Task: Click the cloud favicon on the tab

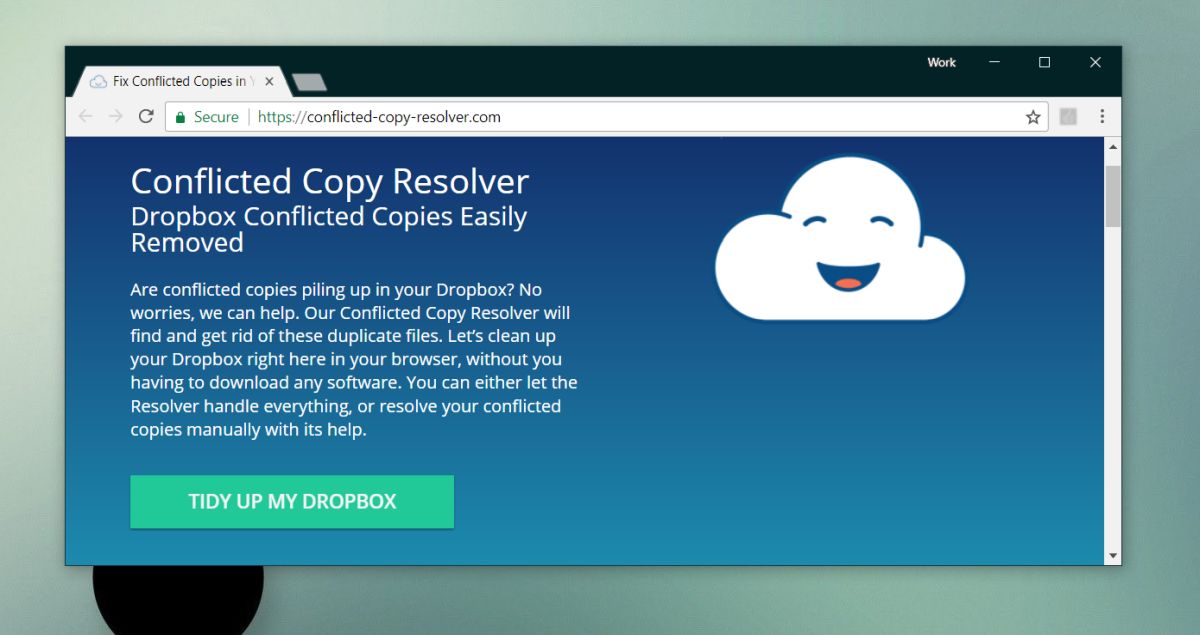Action: [98, 81]
